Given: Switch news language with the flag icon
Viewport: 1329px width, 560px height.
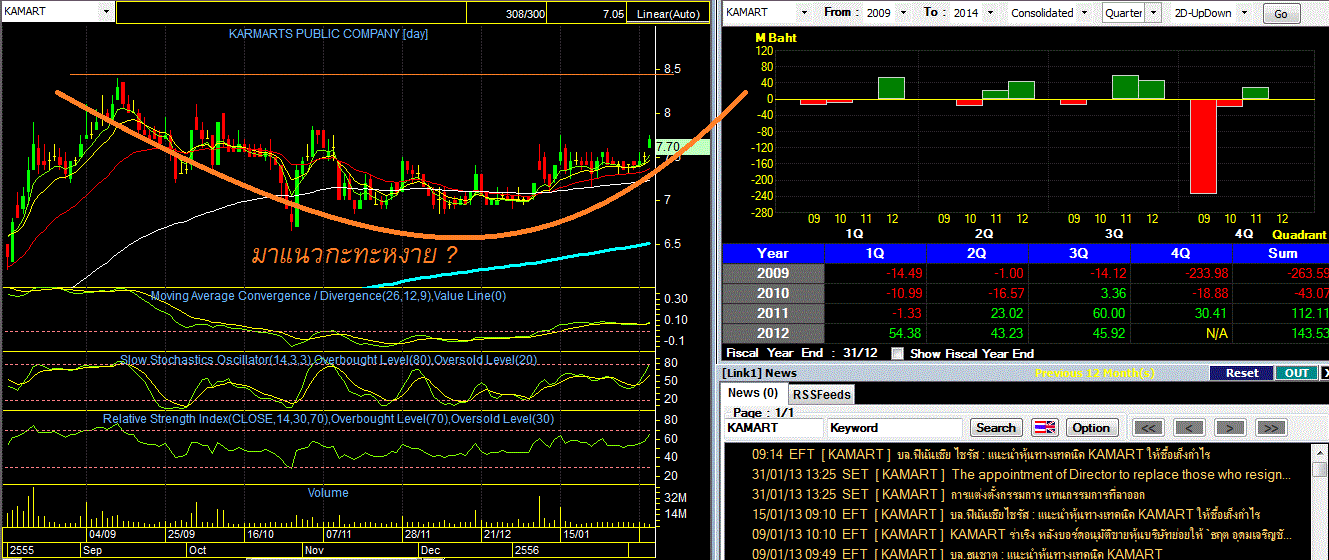Looking at the screenshot, I should (x=1044, y=427).
